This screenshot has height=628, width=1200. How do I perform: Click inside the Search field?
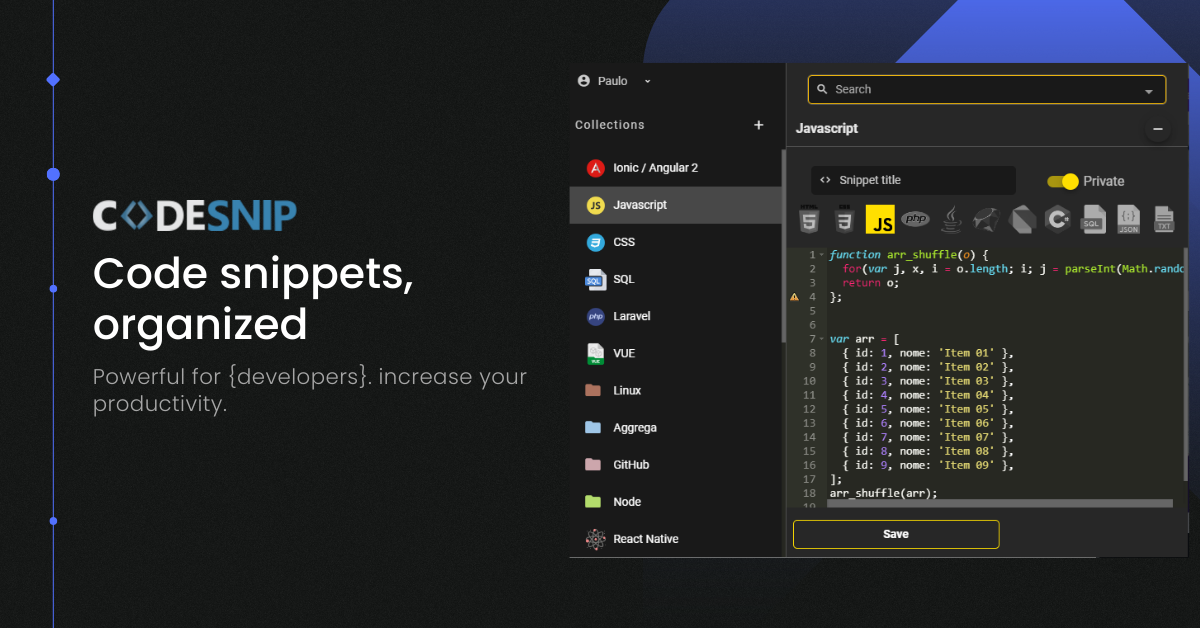[987, 90]
